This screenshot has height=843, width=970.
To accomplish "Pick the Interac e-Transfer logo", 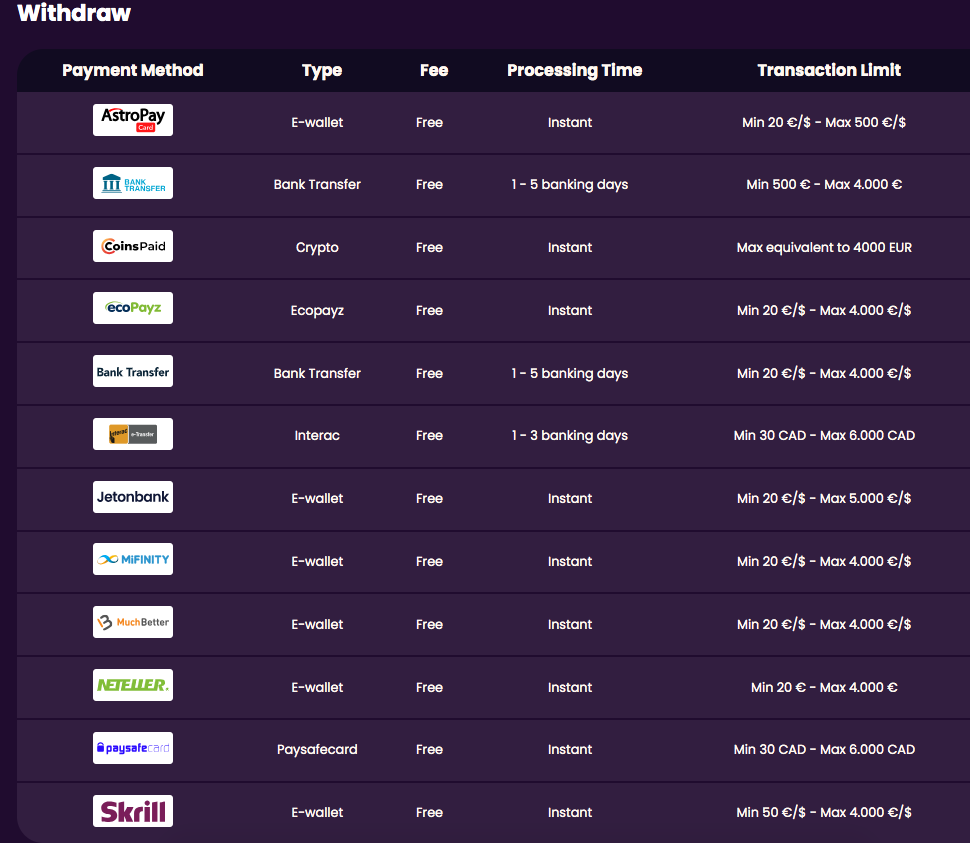I will [133, 435].
